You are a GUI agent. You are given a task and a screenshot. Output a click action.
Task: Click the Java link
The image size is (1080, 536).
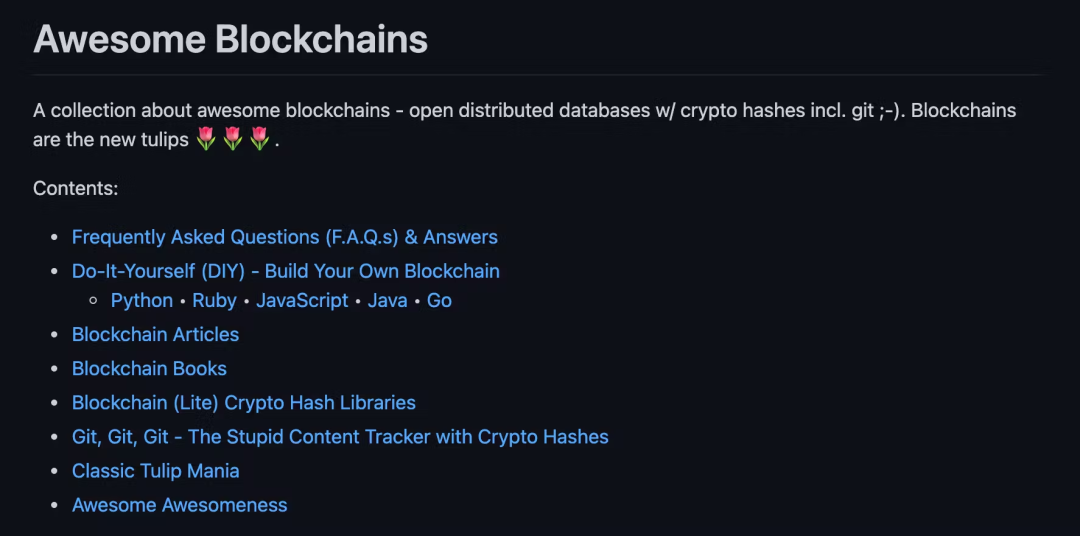[x=387, y=300]
